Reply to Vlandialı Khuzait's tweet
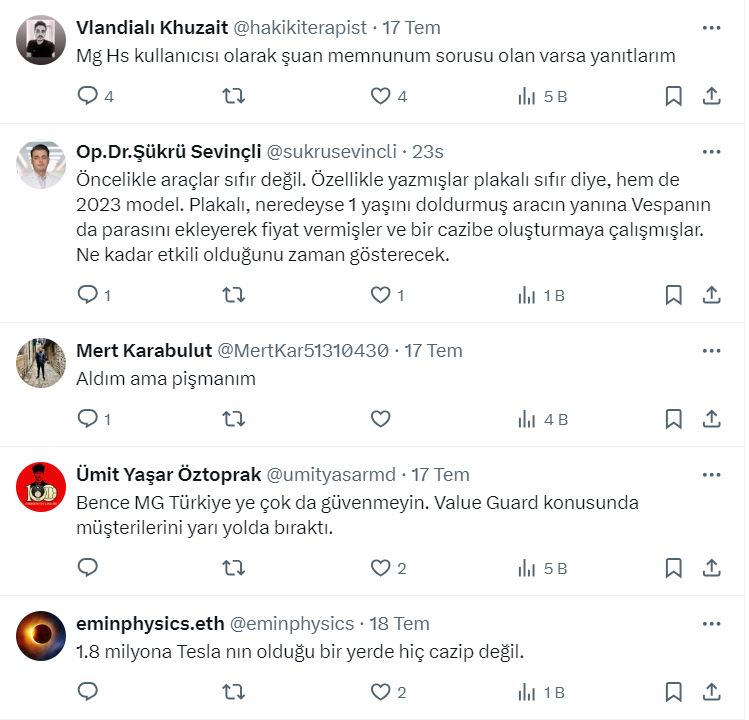This screenshot has width=749, height=720. [x=88, y=96]
